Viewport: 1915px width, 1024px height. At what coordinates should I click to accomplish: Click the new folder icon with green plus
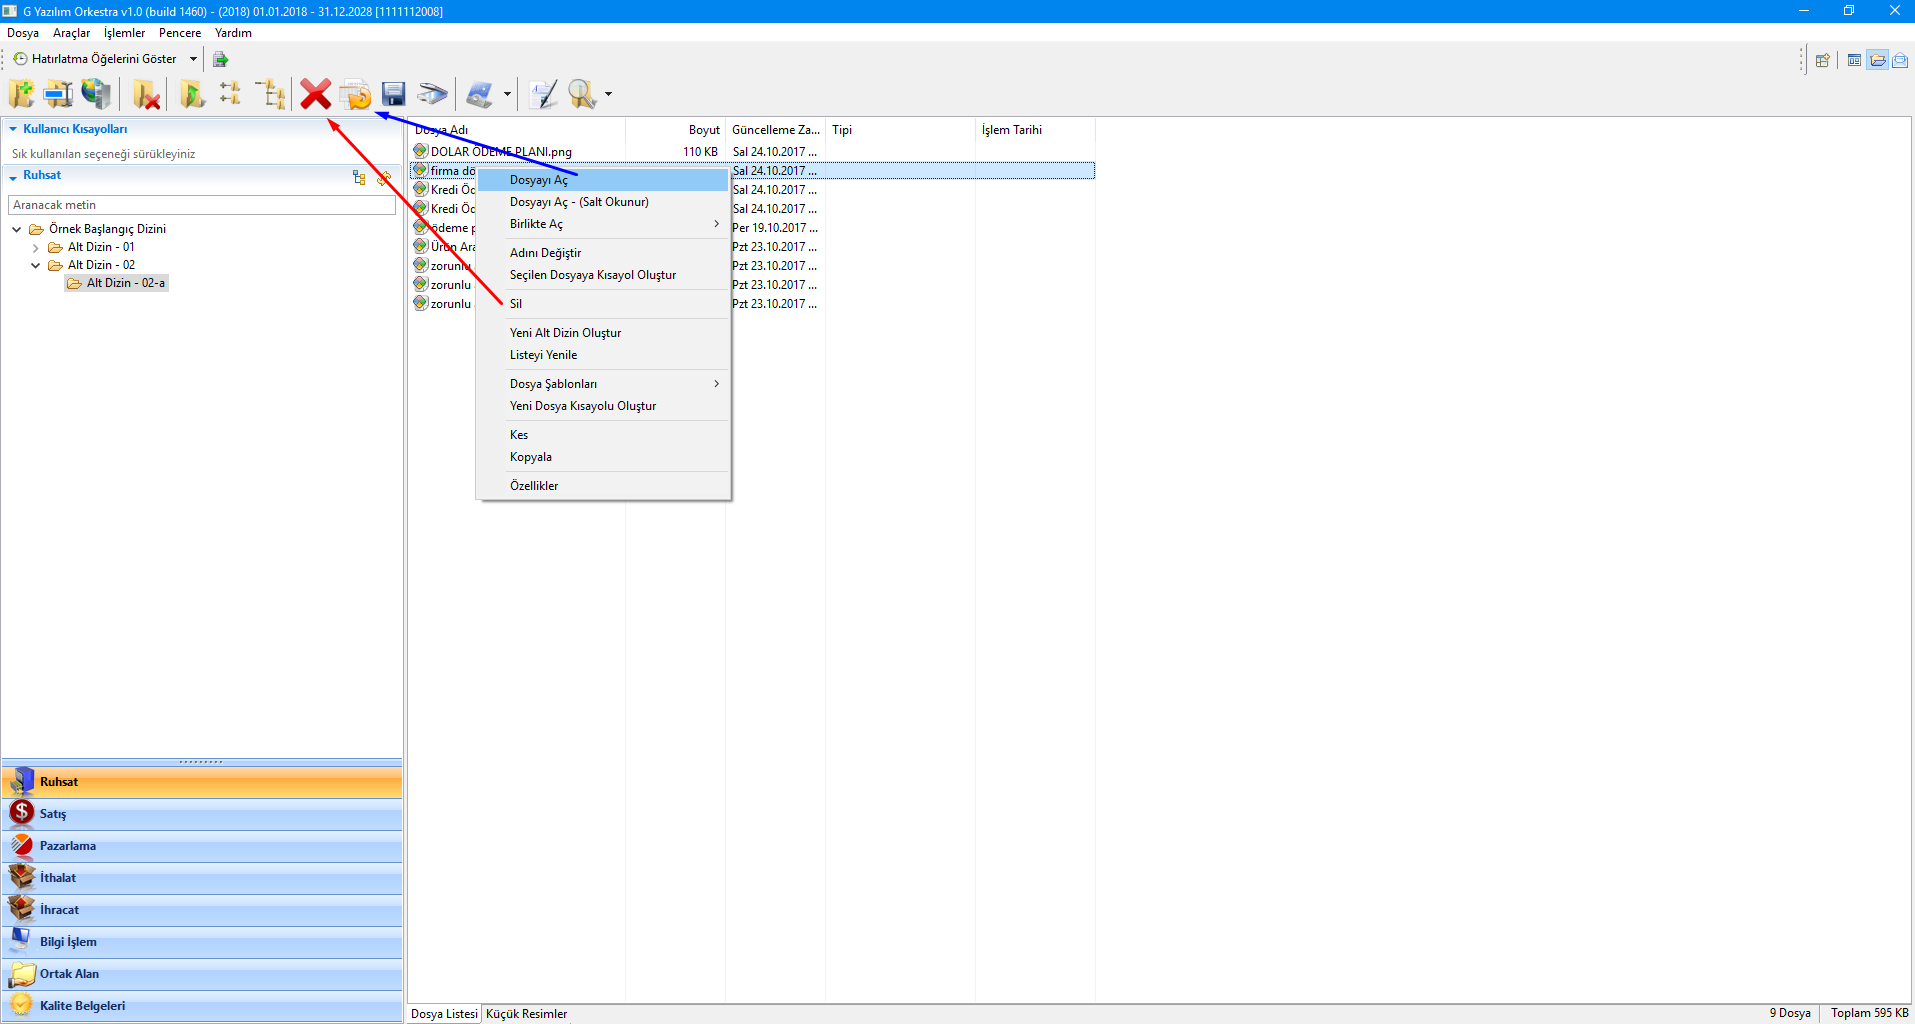[21, 95]
